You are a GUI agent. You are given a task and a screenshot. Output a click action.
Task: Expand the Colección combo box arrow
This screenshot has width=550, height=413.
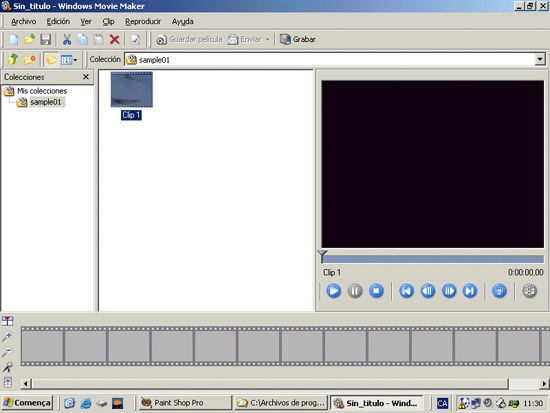click(540, 59)
